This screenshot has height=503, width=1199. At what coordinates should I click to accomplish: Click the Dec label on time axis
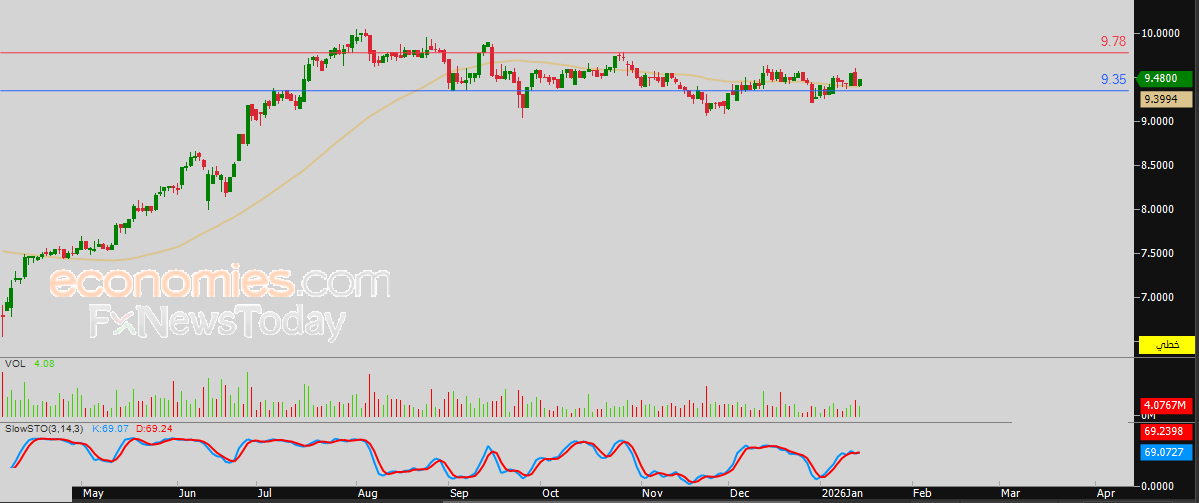pos(739,494)
